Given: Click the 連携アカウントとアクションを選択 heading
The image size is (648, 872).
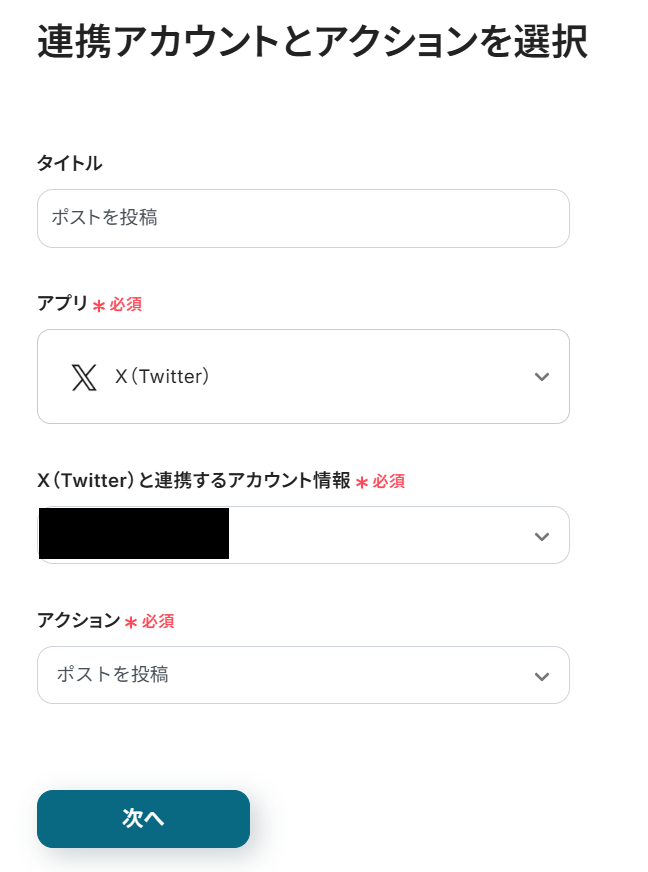Looking at the screenshot, I should pos(311,43).
